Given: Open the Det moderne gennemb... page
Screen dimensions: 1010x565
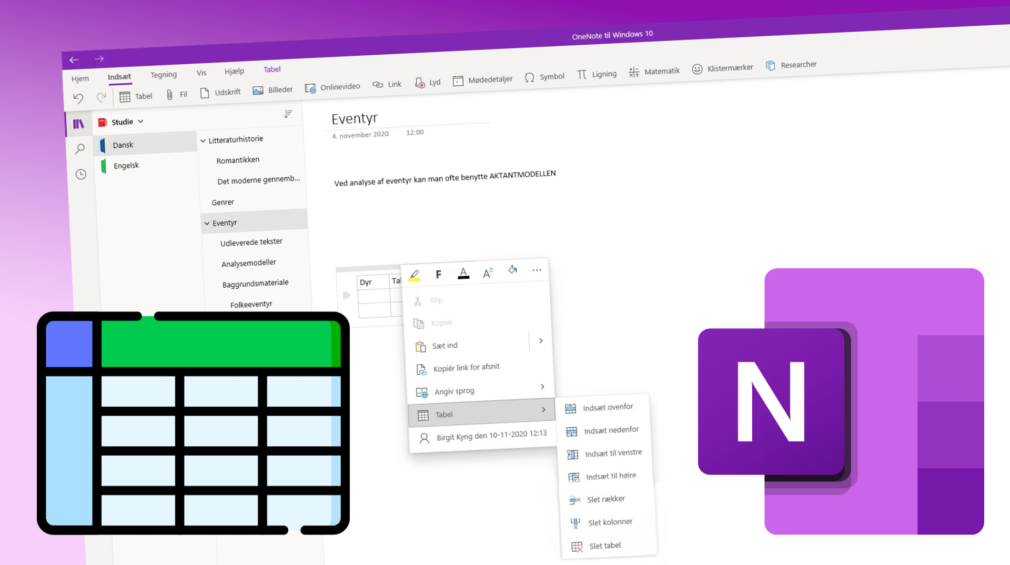Looking at the screenshot, I should click(x=258, y=180).
